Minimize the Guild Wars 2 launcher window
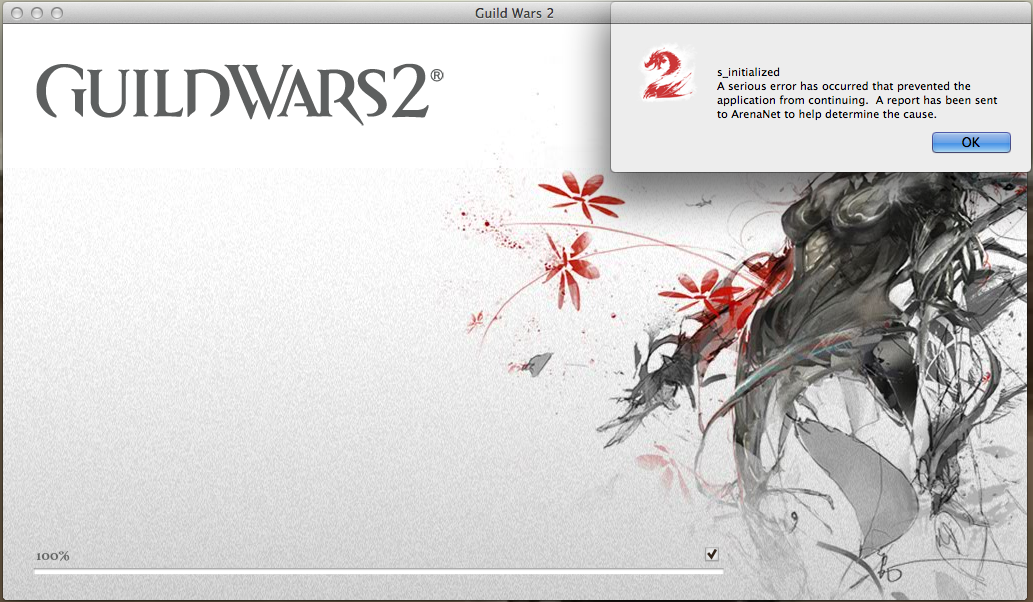This screenshot has width=1033, height=602. coord(37,13)
